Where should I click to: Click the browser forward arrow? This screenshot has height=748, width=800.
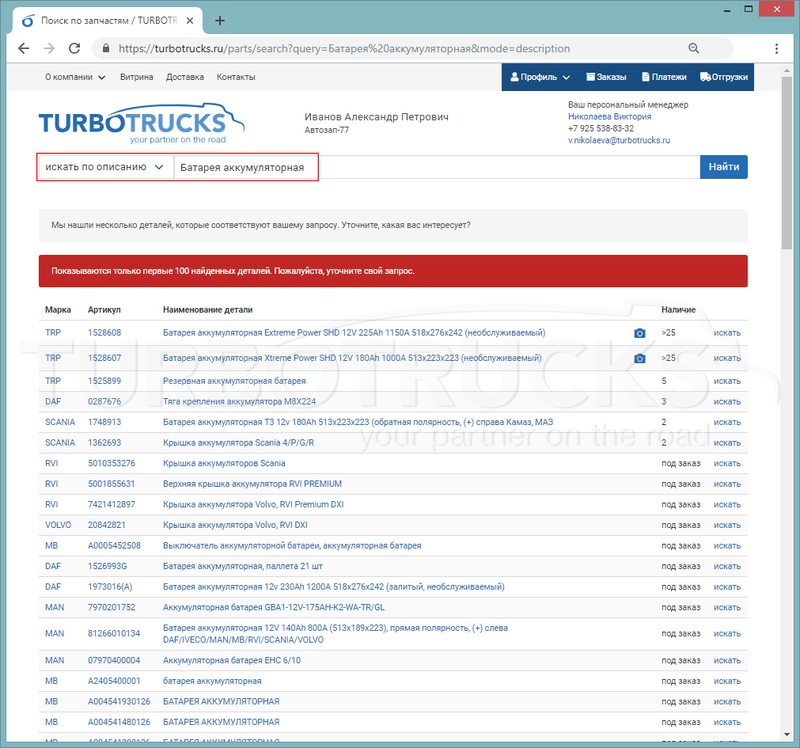point(49,48)
